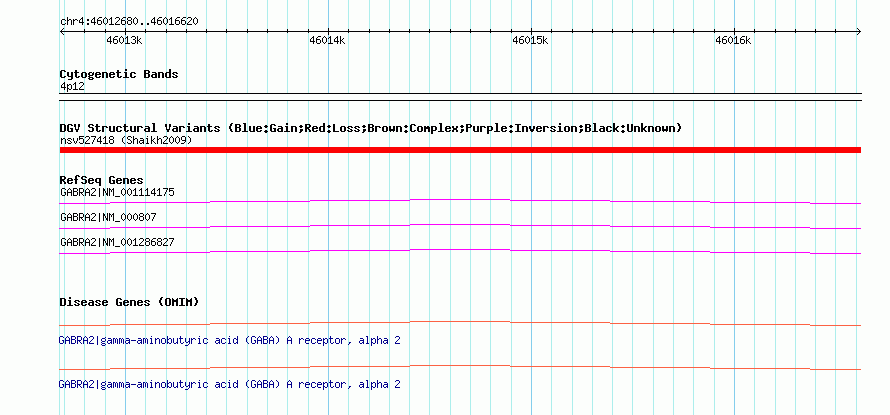The image size is (890, 415).
Task: Click the Cytogenetic Bands track title
Action: (x=119, y=74)
